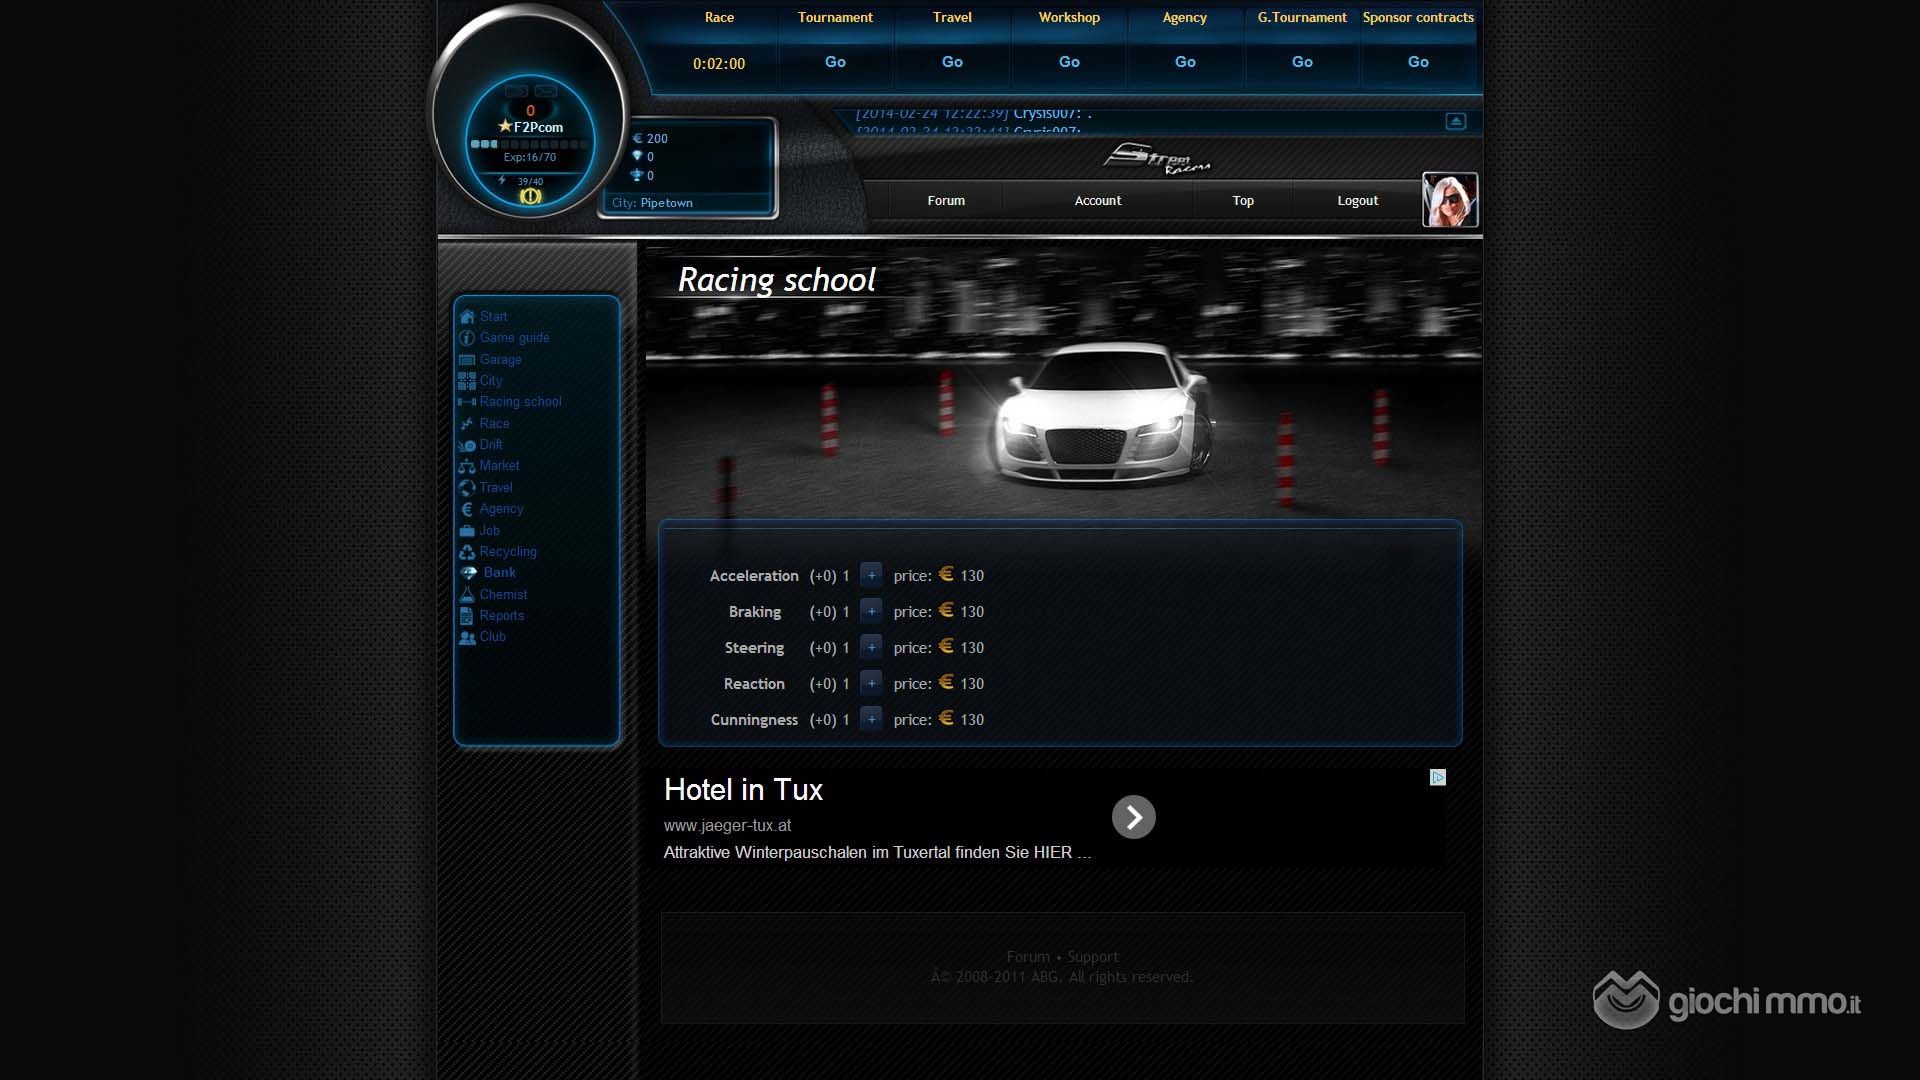Click the yellow brake indicator icon in gauge

coord(530,197)
